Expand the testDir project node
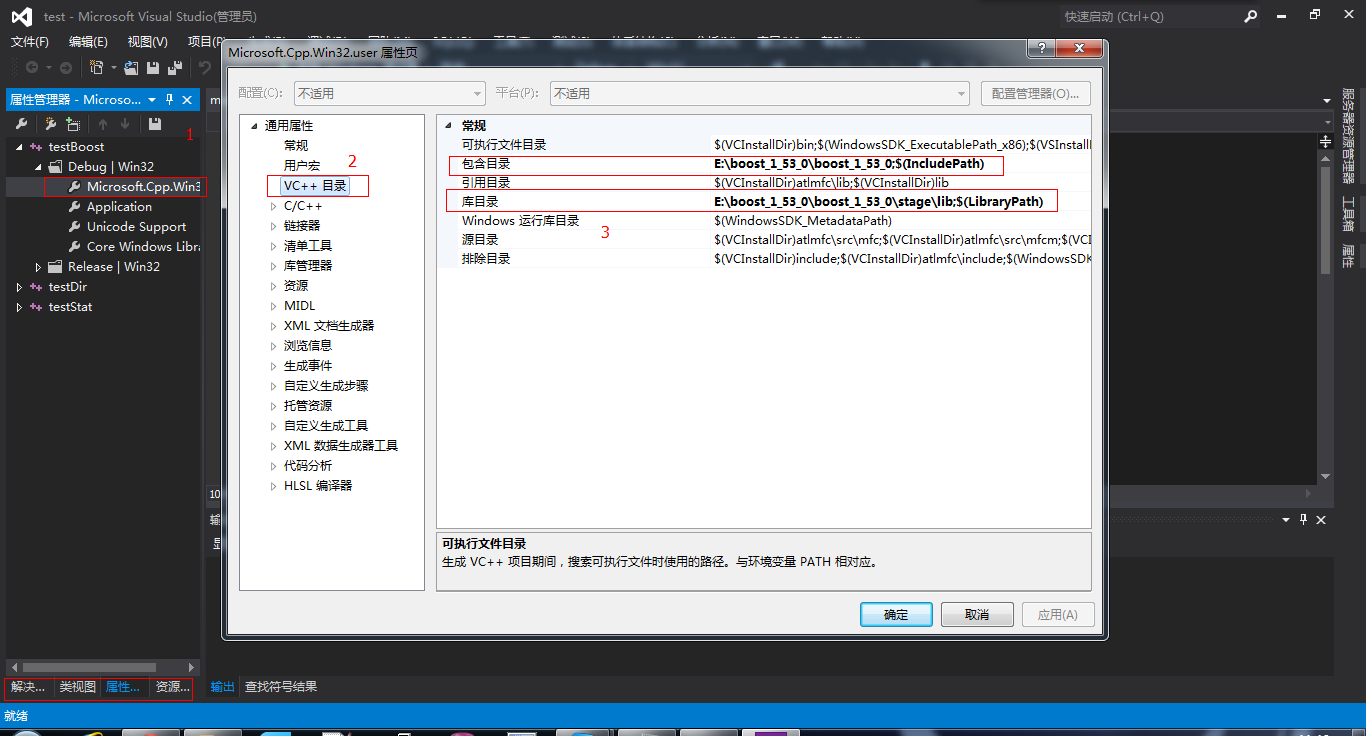The width and height of the screenshot is (1366, 736). click(x=20, y=287)
